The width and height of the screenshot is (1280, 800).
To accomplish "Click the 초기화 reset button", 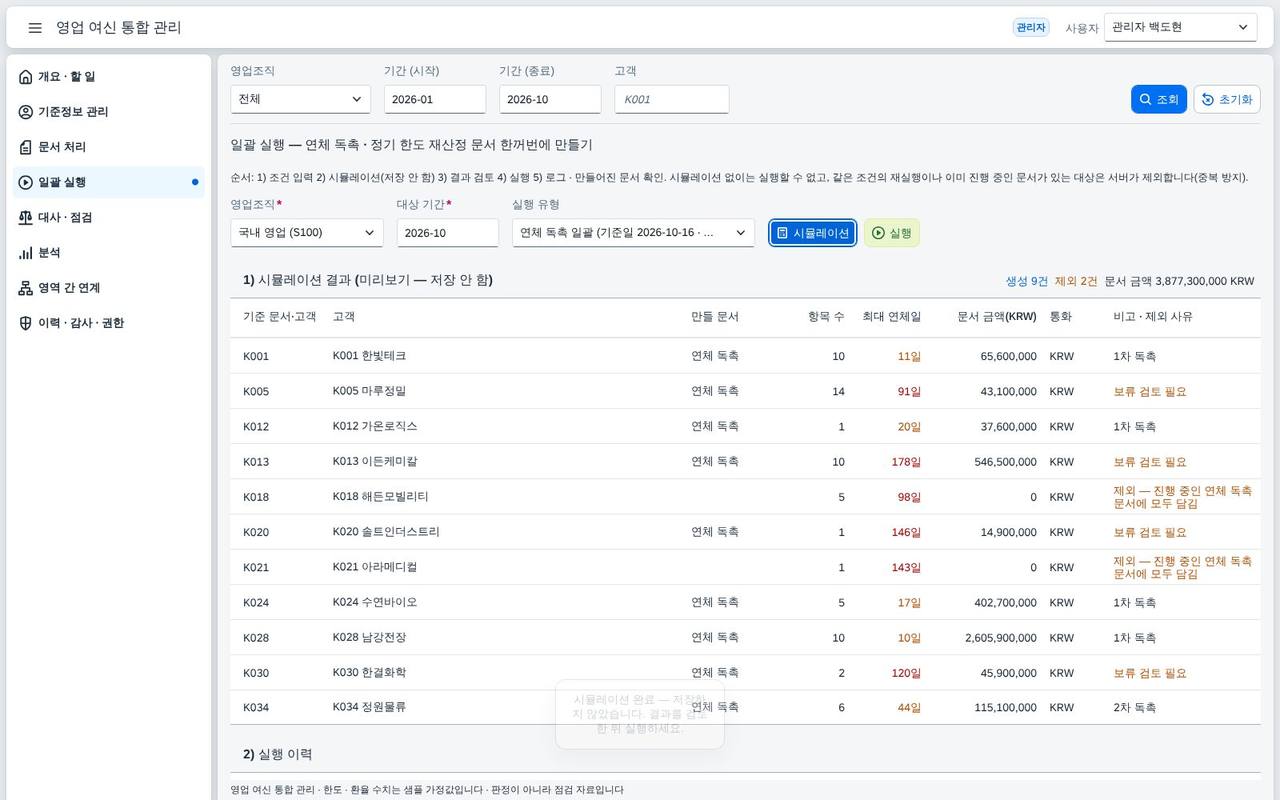I will 1227,99.
